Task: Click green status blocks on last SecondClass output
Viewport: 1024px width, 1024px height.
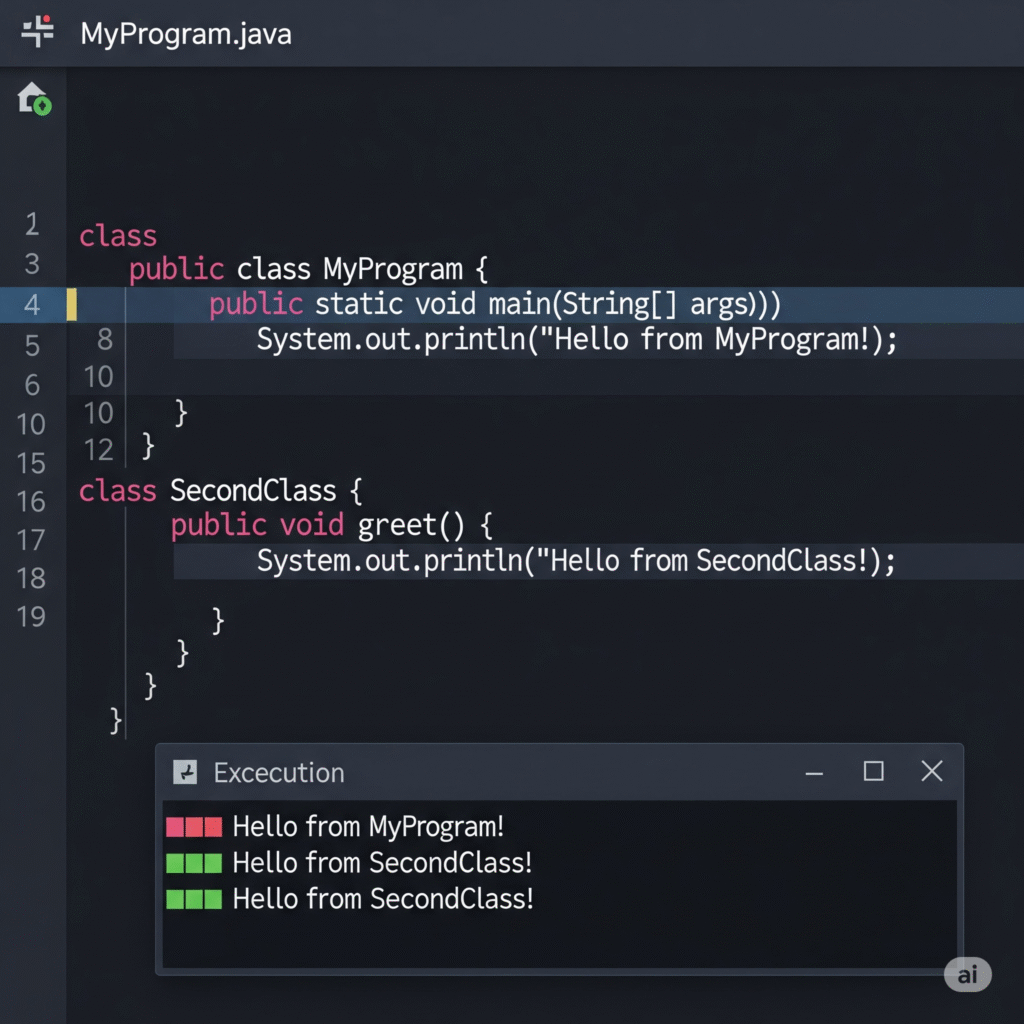Action: (194, 899)
